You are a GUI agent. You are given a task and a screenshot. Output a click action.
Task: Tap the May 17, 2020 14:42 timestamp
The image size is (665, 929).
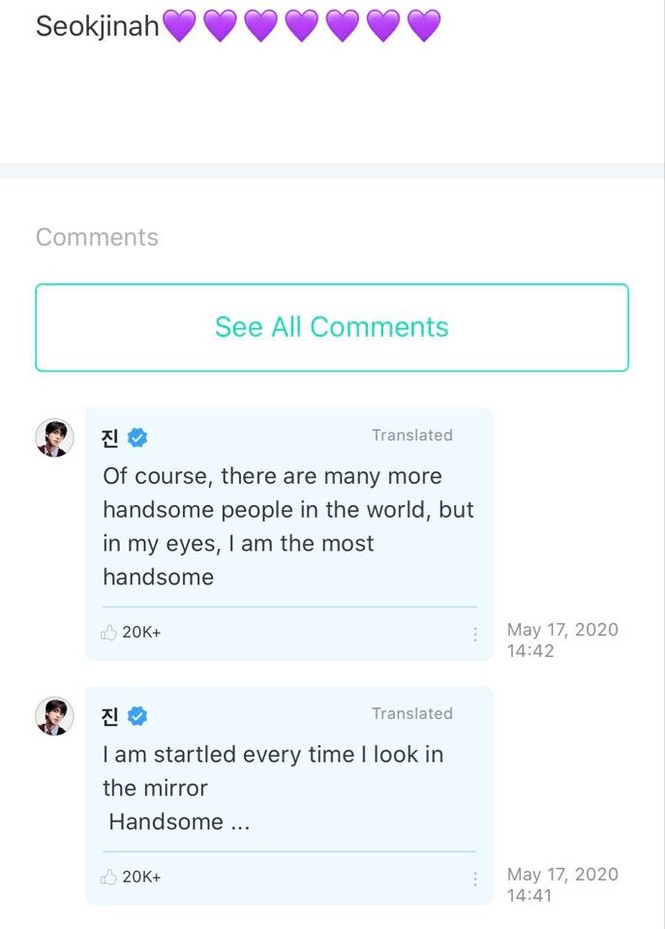point(562,640)
